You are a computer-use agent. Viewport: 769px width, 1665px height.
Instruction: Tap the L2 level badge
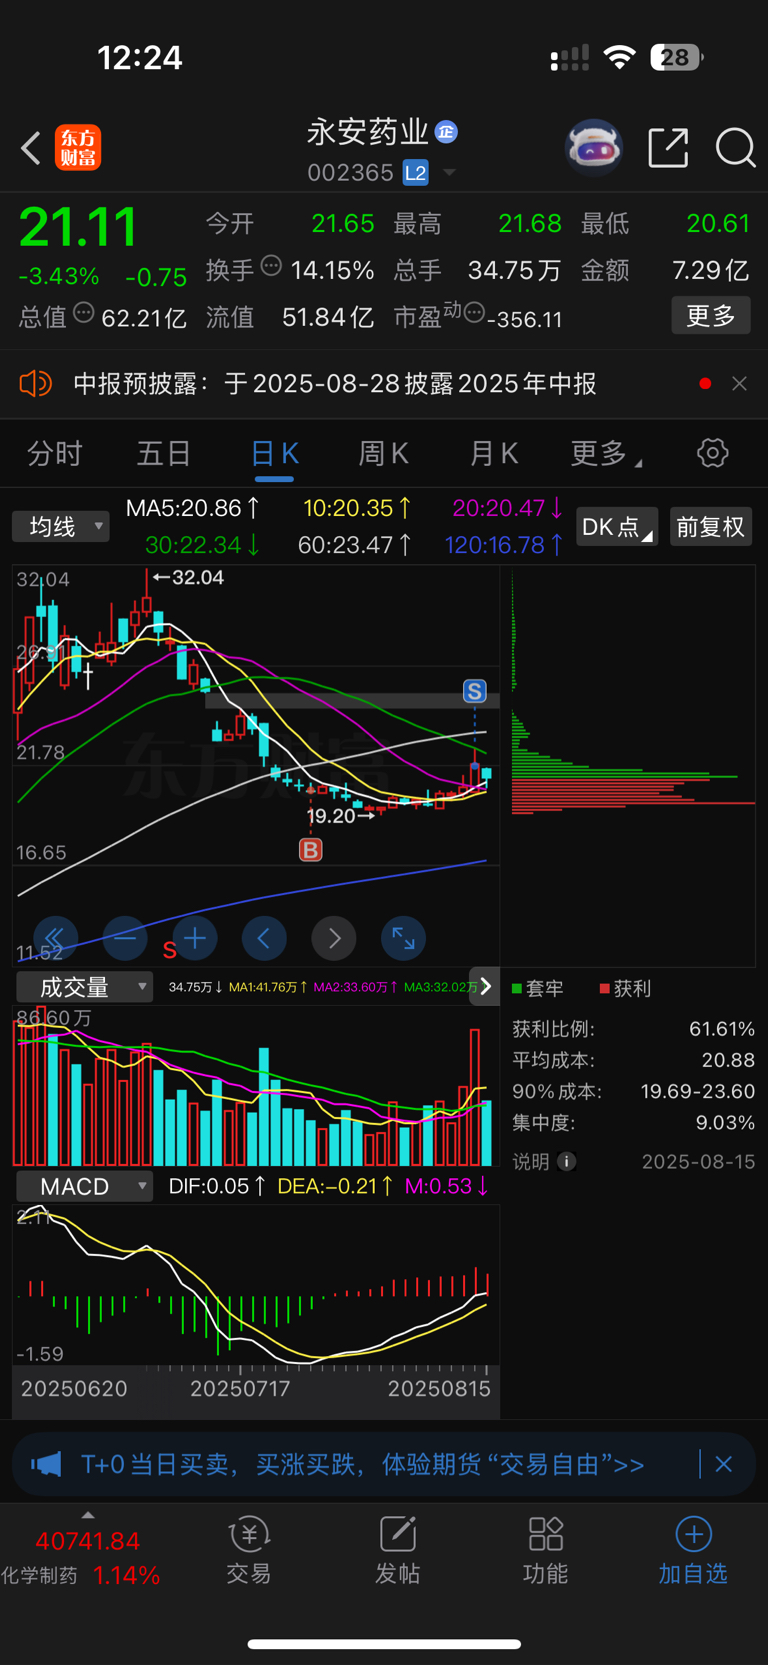coord(416,173)
